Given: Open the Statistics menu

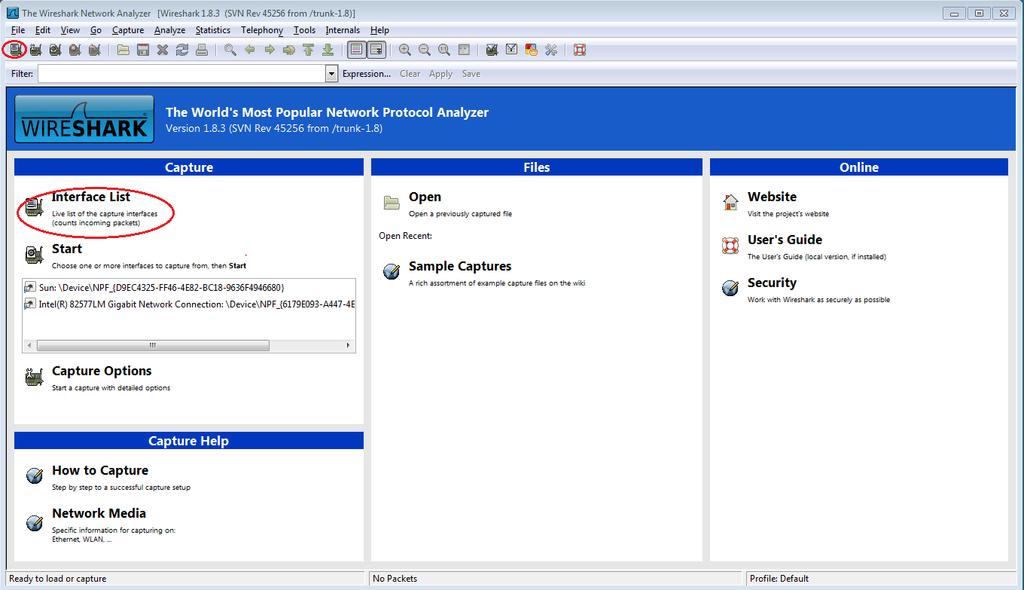Looking at the screenshot, I should 213,30.
